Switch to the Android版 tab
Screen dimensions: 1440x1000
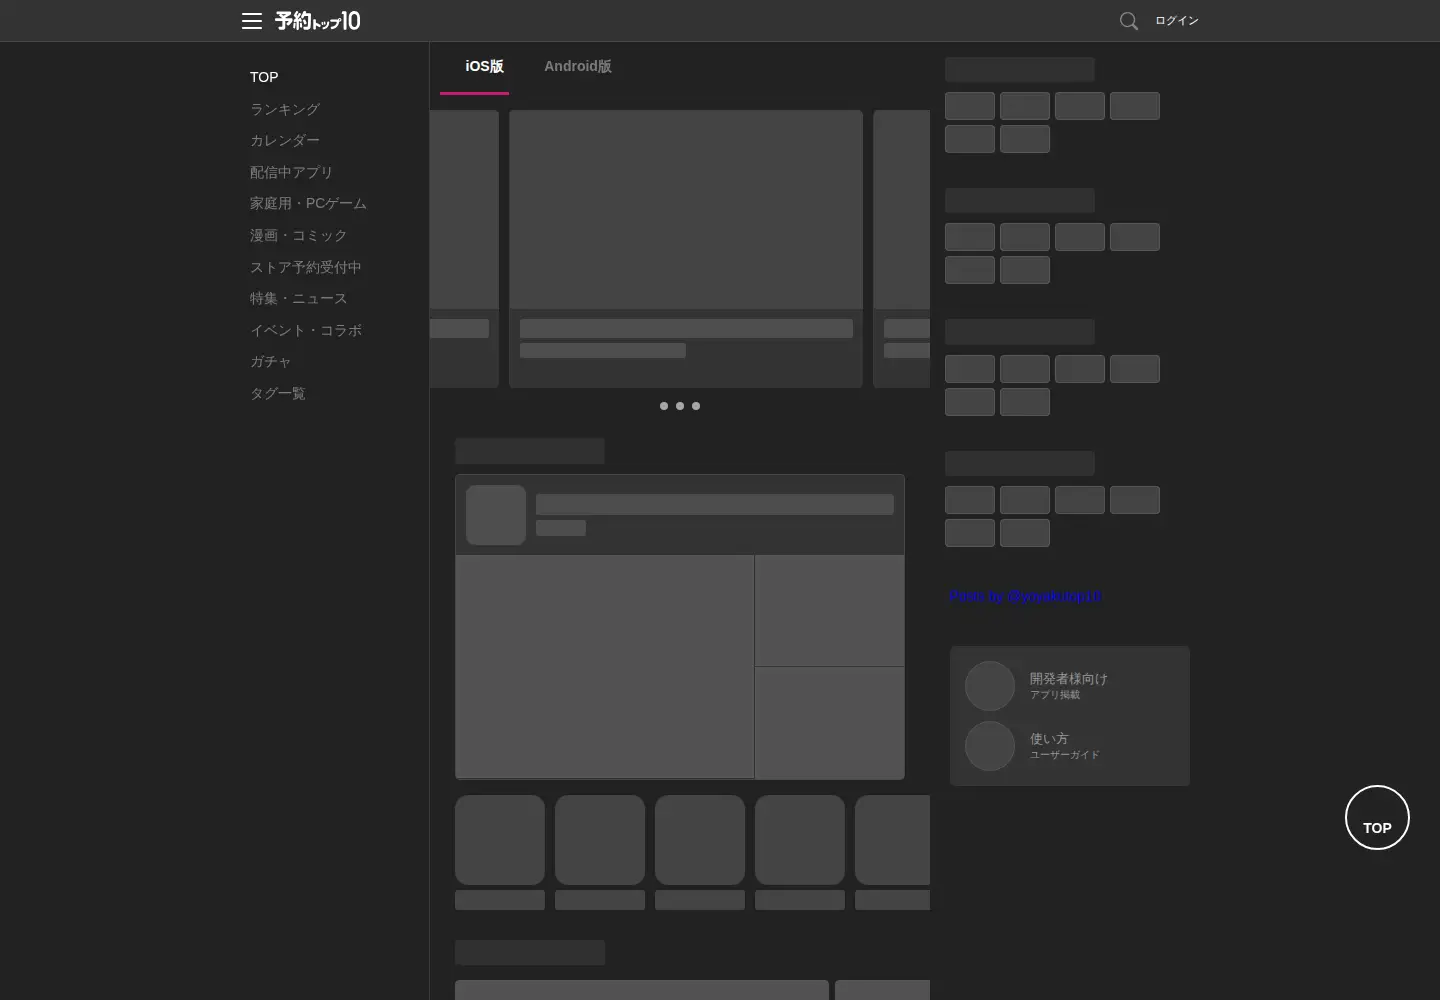pos(578,67)
